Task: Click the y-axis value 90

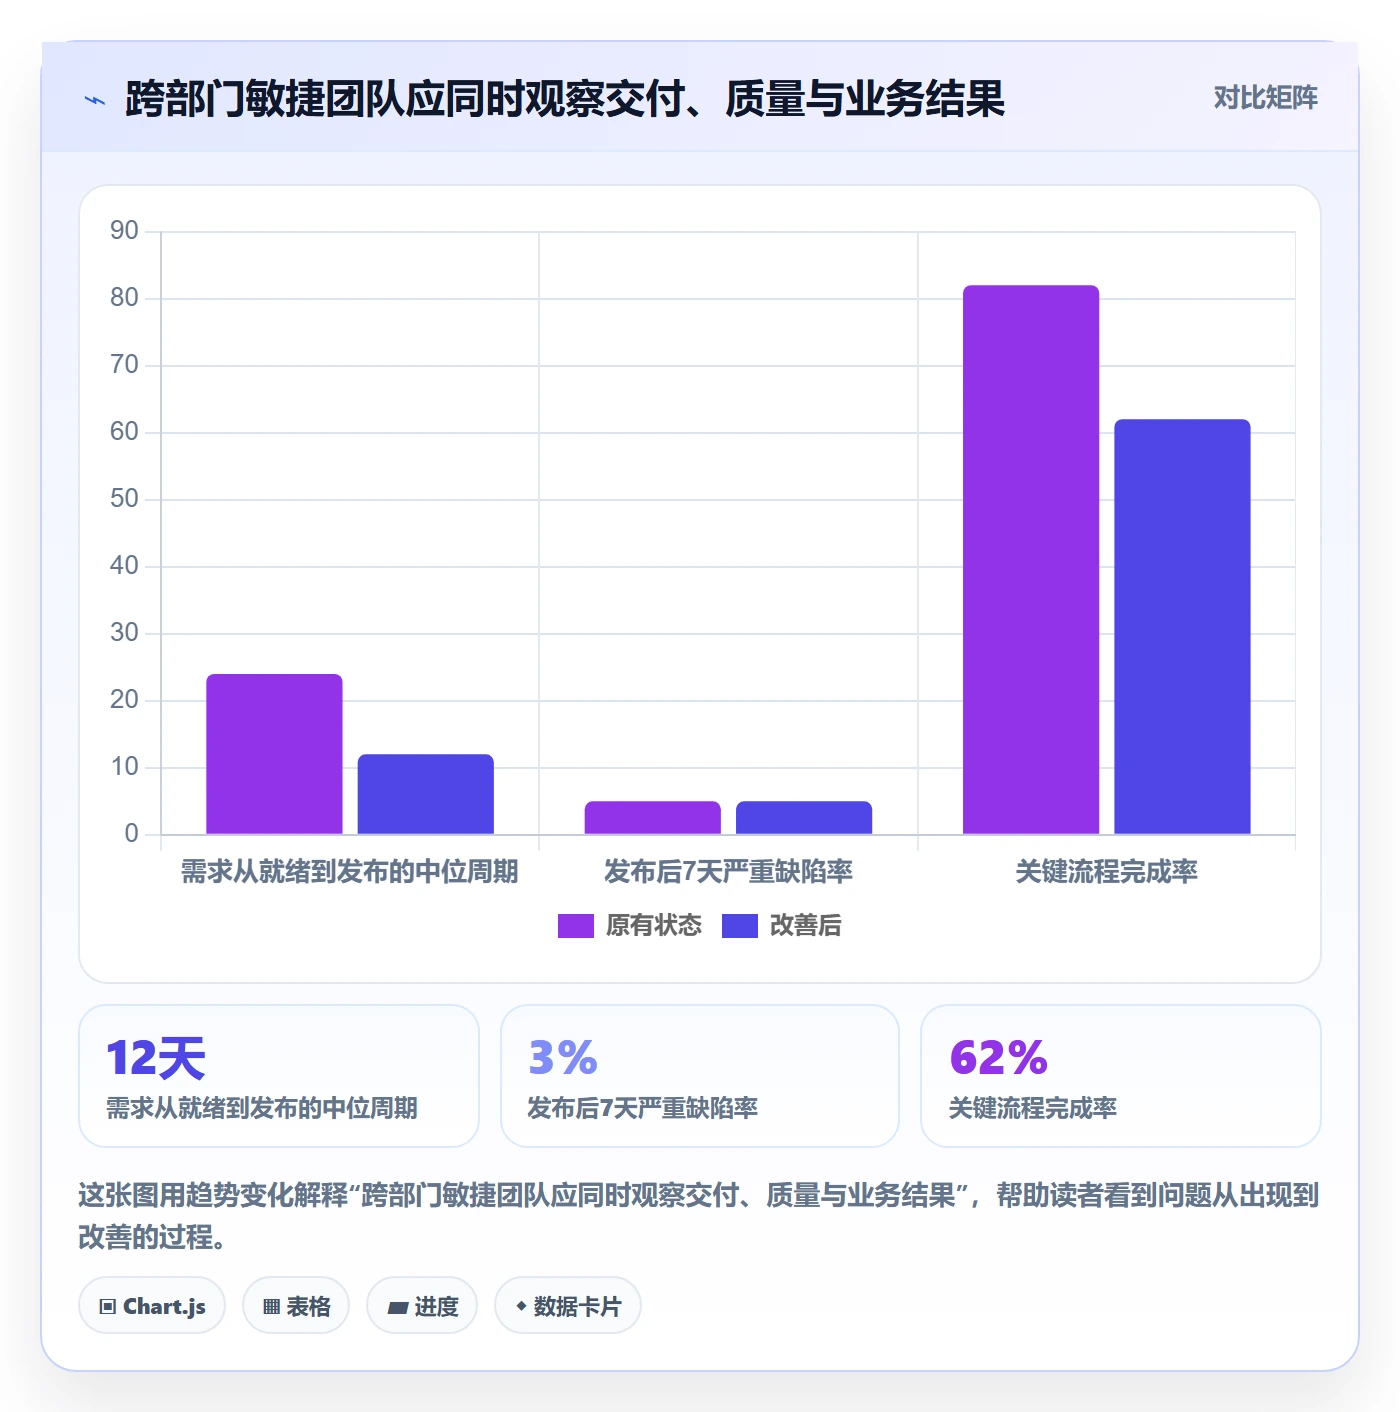Action: pyautogui.click(x=124, y=231)
